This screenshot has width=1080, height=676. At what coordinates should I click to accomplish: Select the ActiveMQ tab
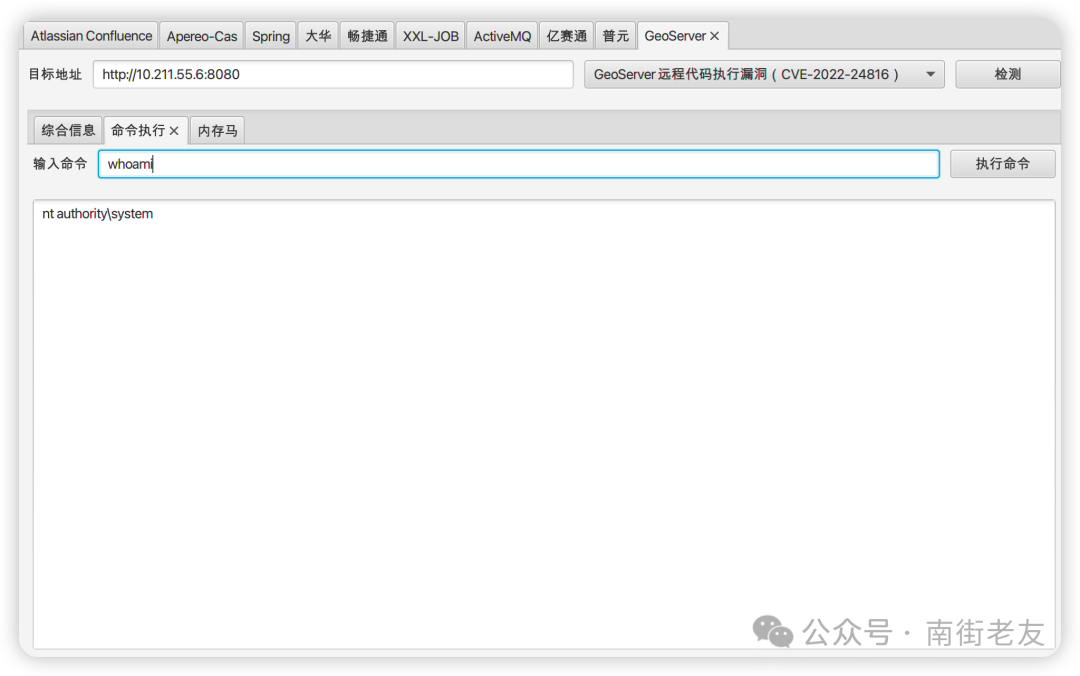coord(502,36)
